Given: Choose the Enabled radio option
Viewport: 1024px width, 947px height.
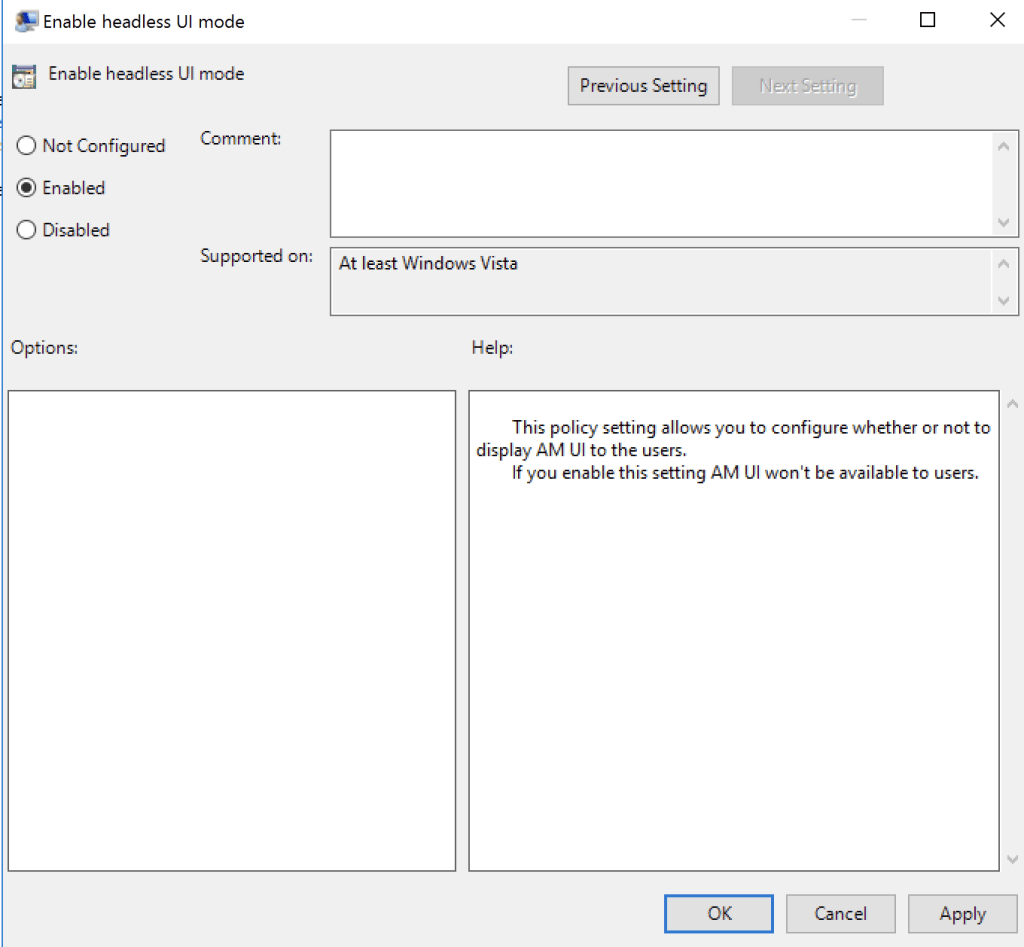Looking at the screenshot, I should [x=27, y=188].
